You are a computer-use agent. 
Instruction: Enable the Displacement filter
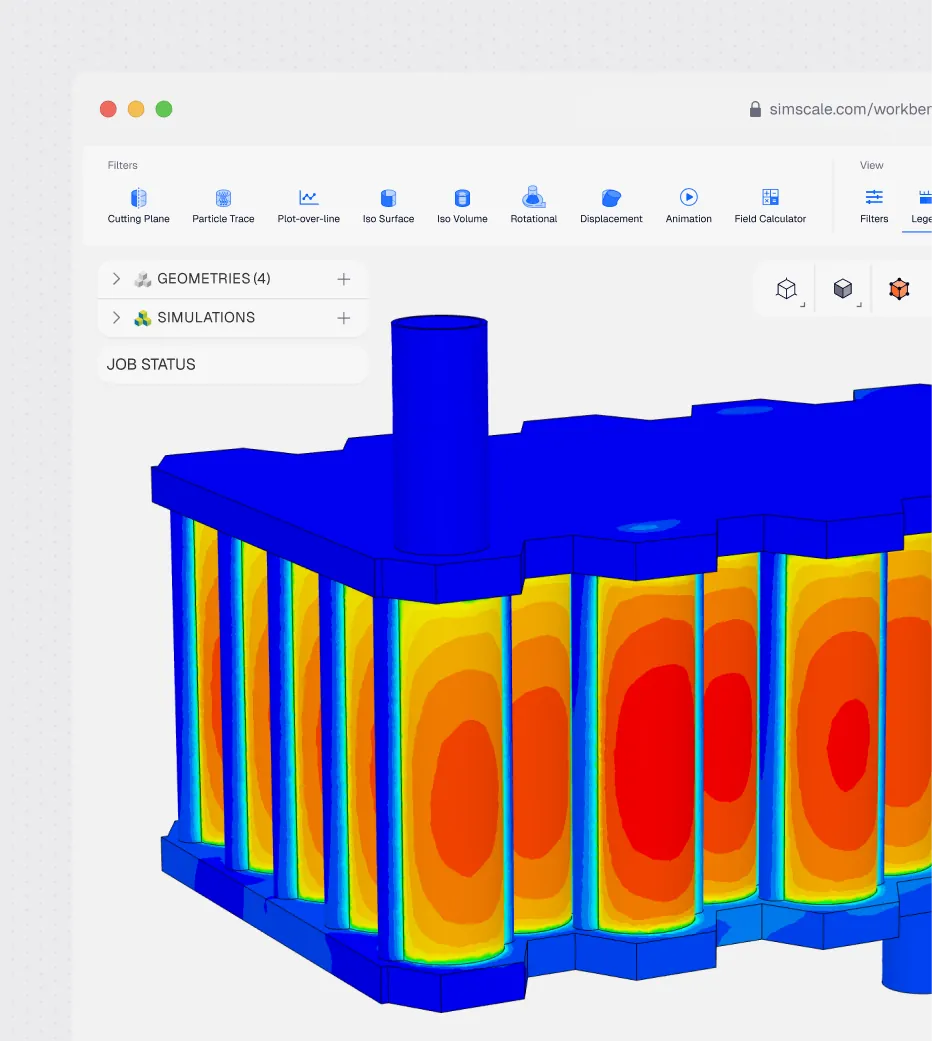611,206
